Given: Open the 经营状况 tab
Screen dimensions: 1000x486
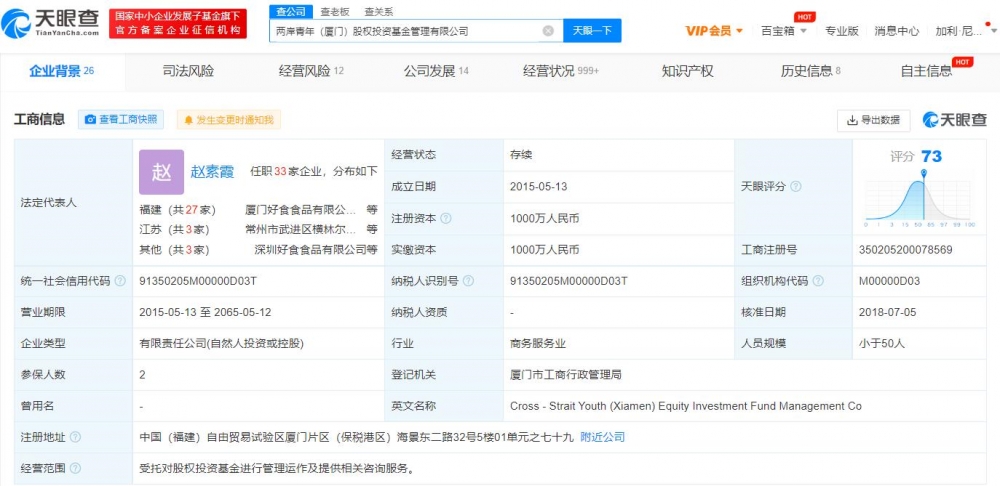Looking at the screenshot, I should click(x=561, y=71).
